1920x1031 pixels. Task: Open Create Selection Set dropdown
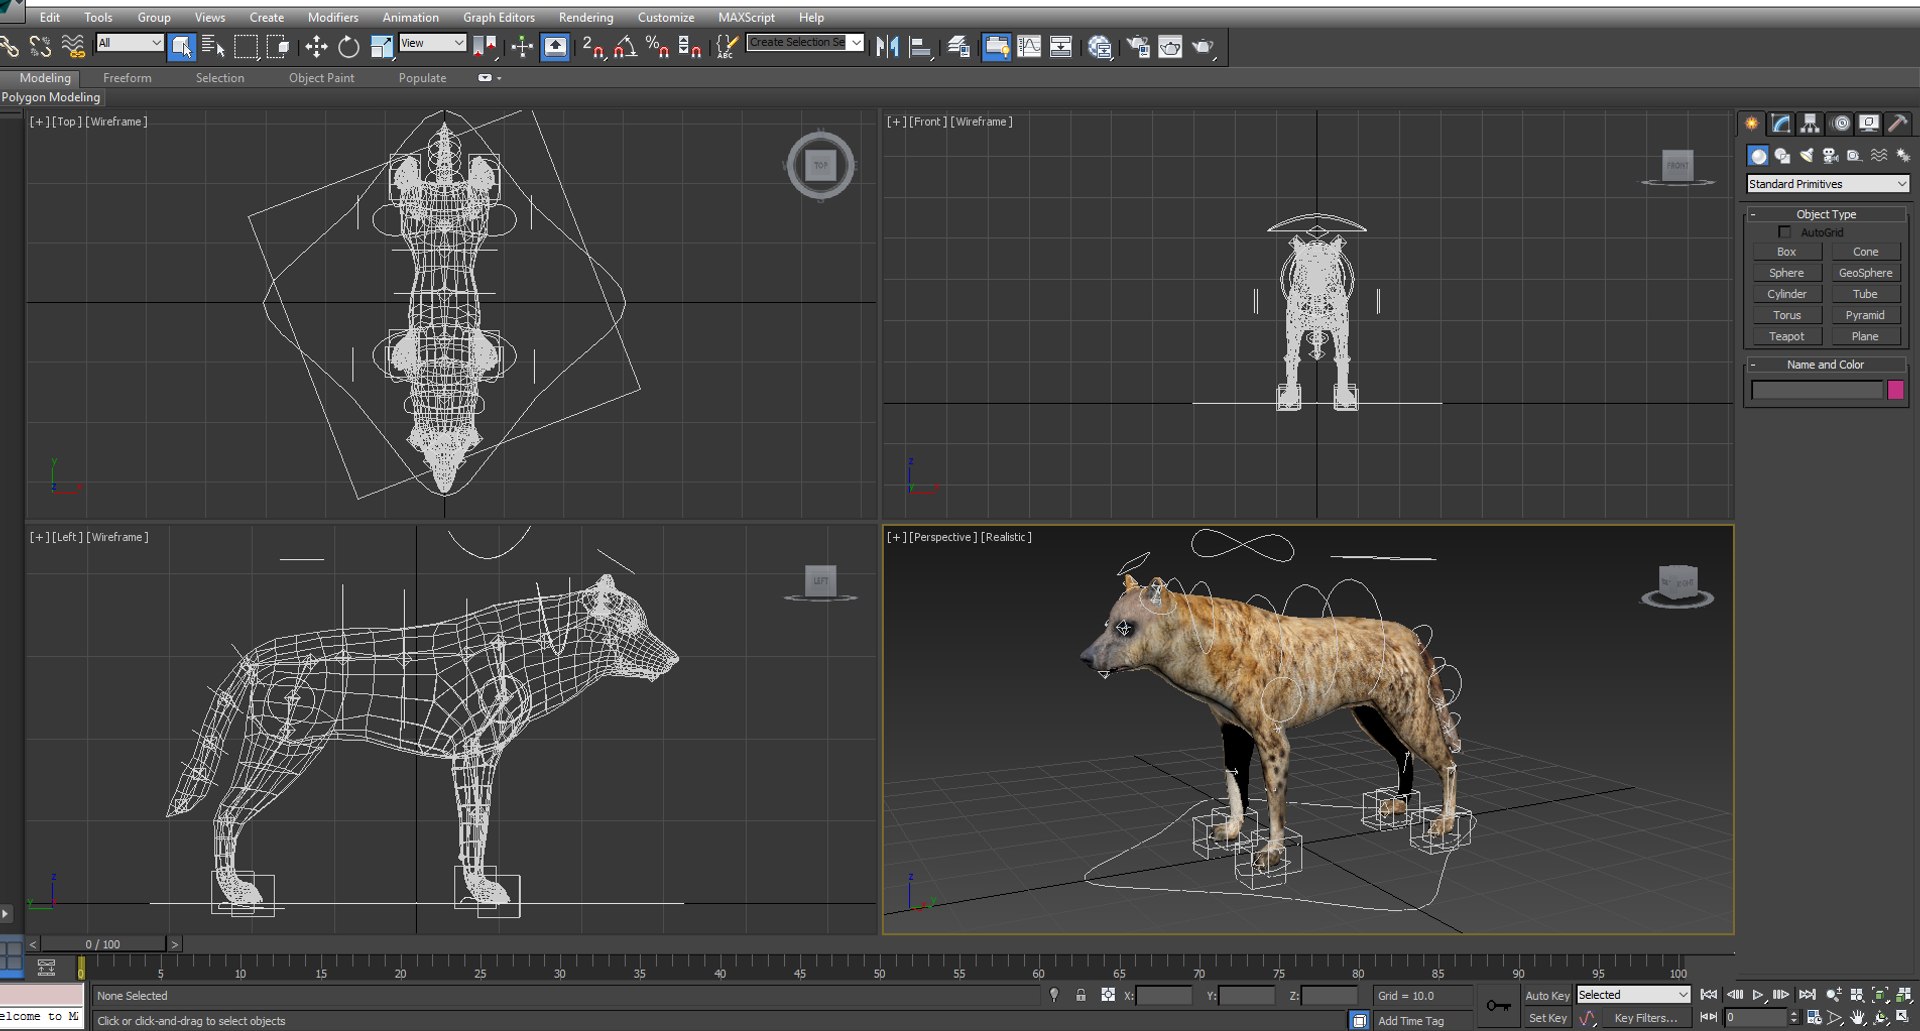805,42
